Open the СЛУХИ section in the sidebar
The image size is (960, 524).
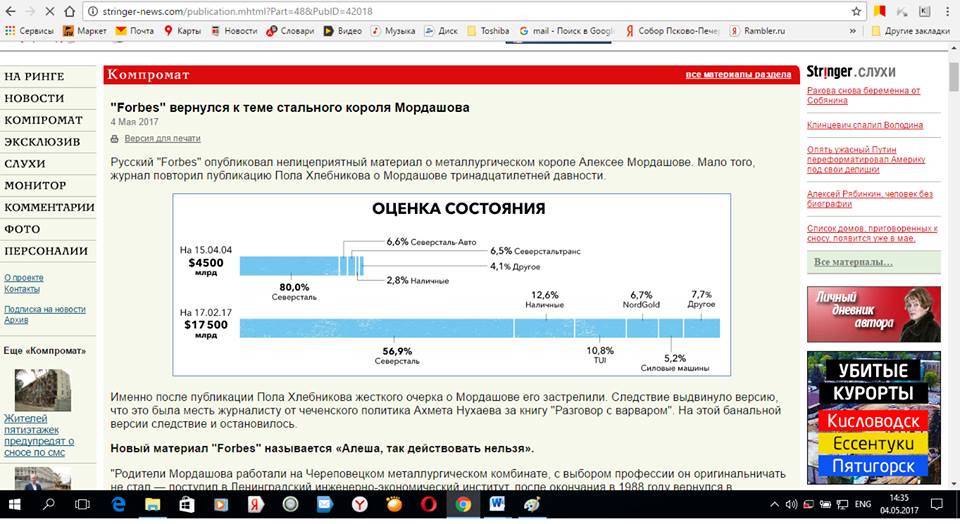point(25,164)
